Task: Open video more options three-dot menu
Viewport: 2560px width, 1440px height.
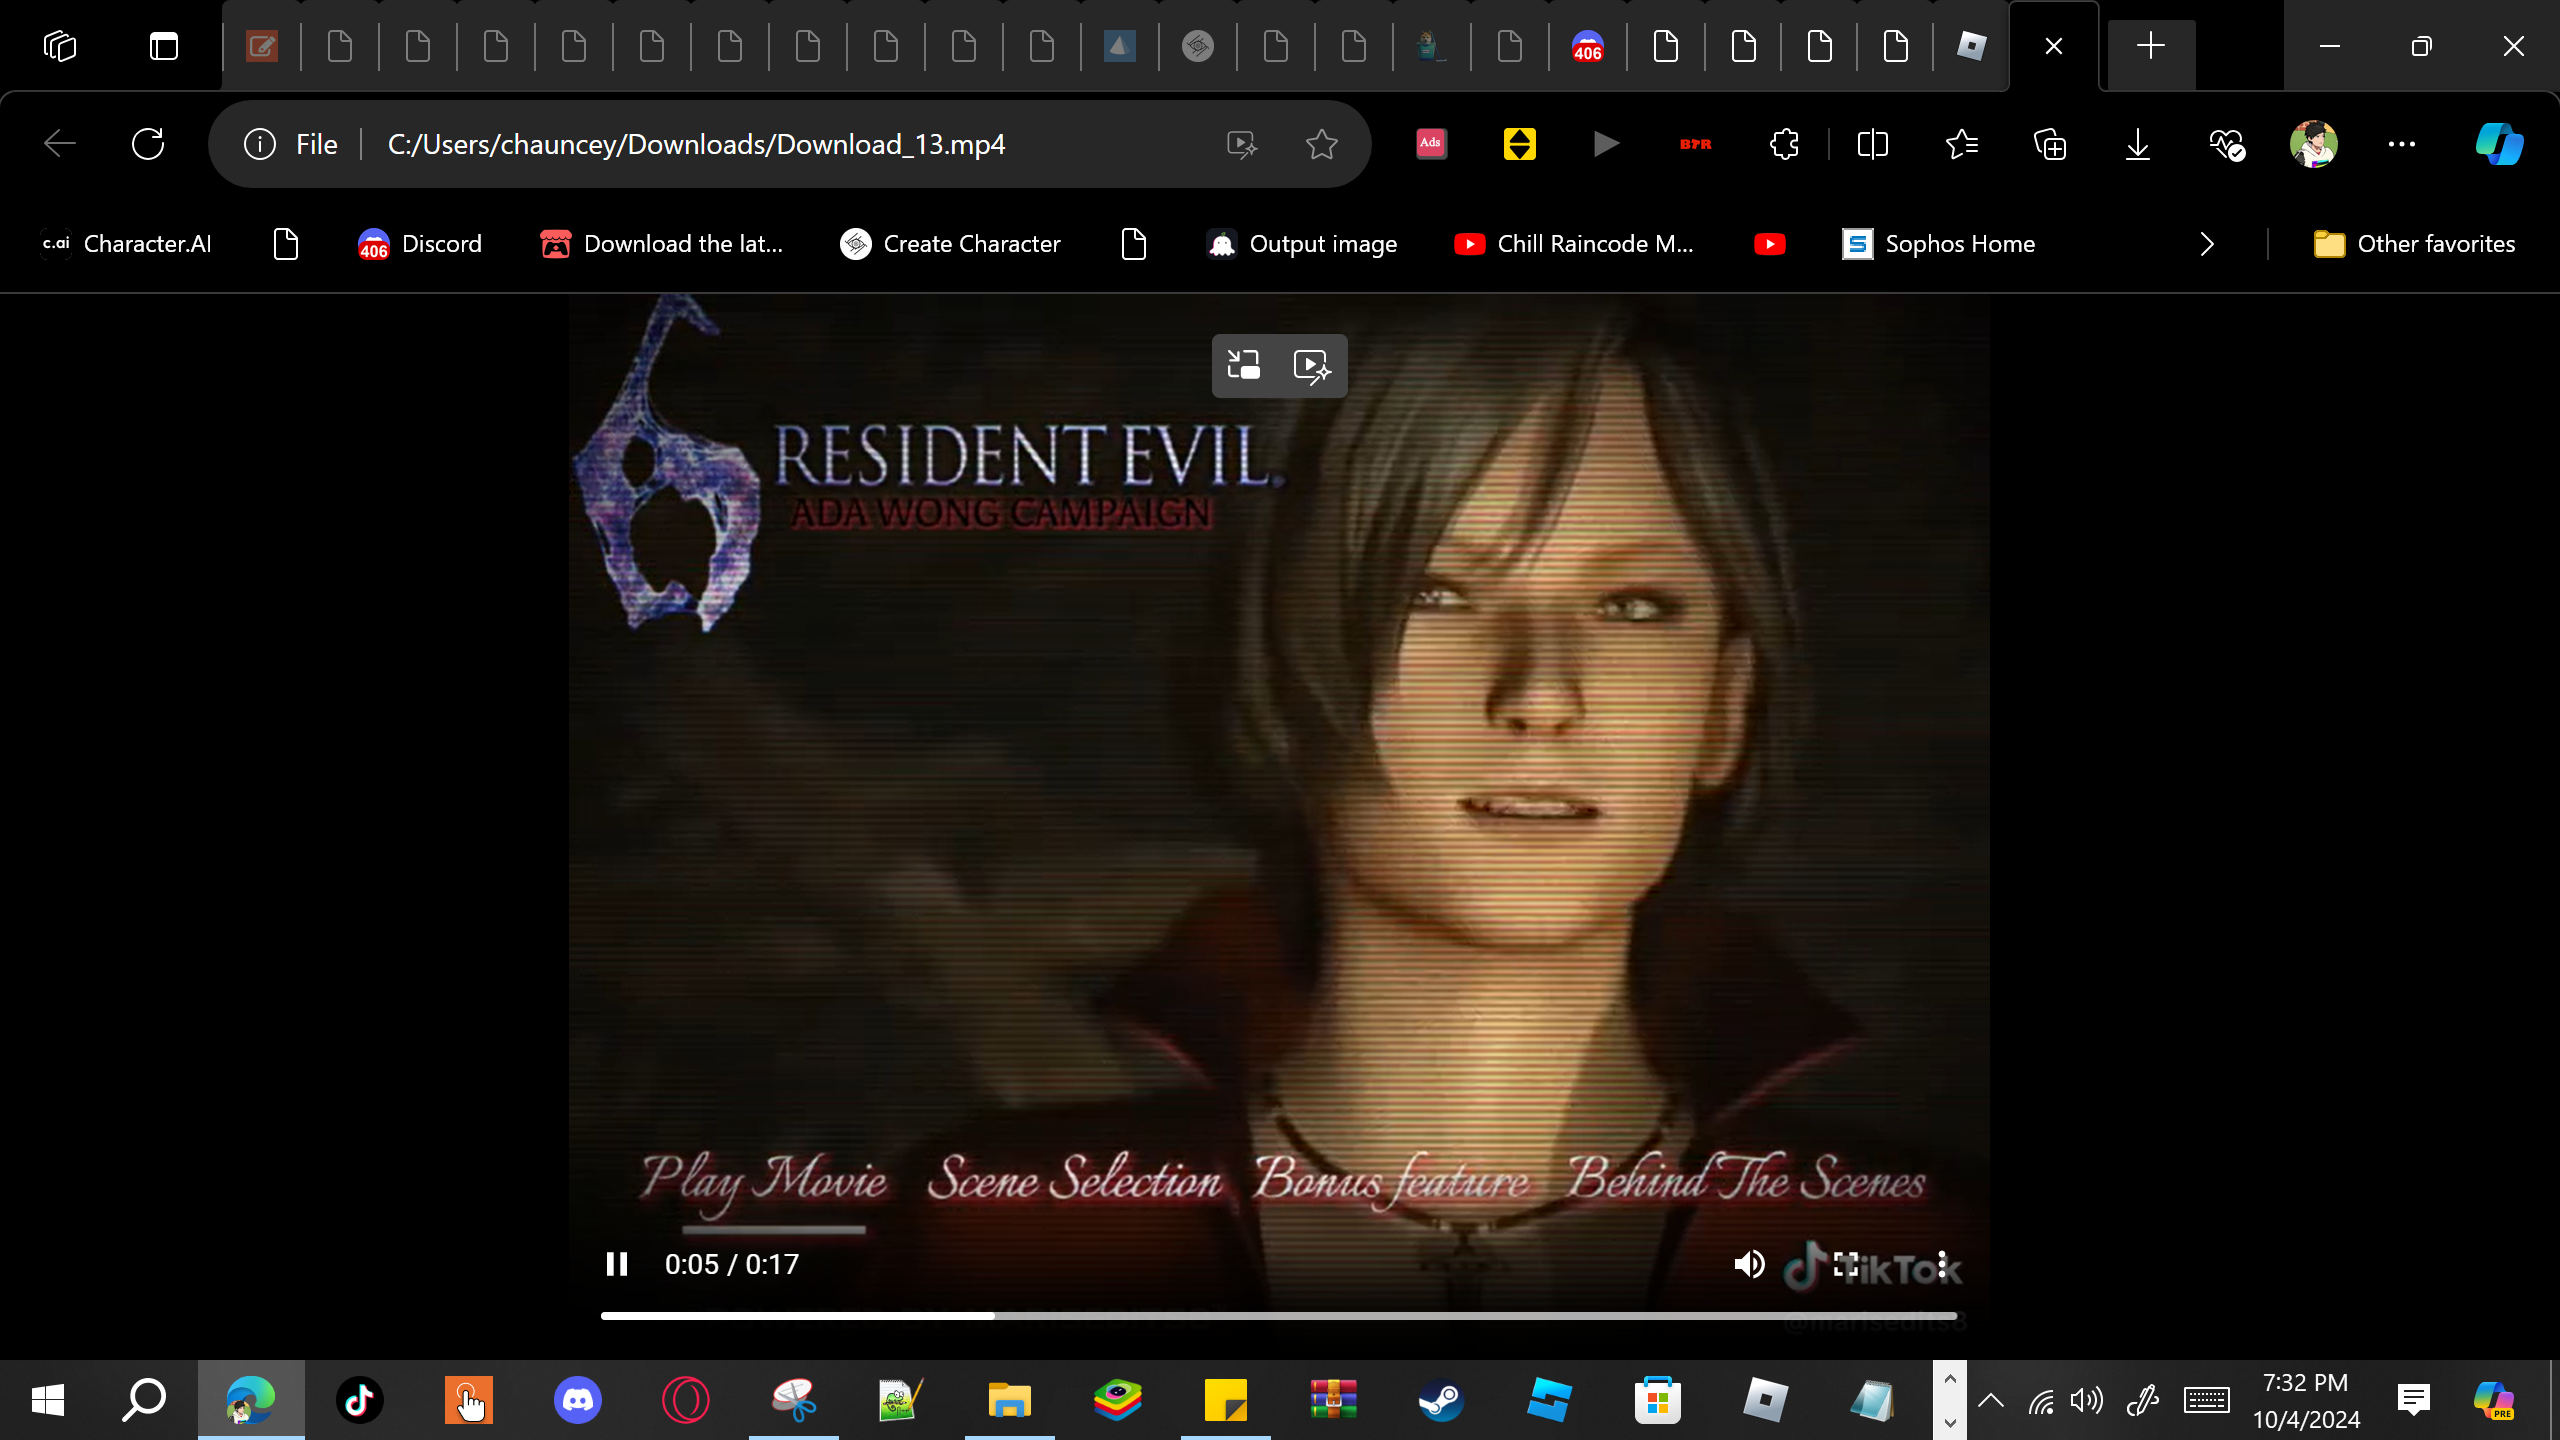Action: click(x=1942, y=1264)
